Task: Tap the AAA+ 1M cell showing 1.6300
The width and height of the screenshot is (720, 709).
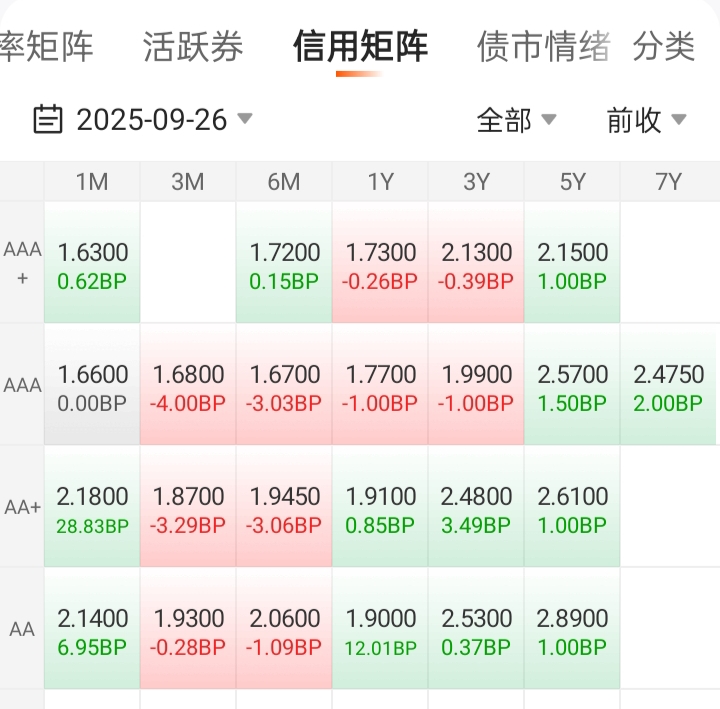Action: pyautogui.click(x=92, y=264)
